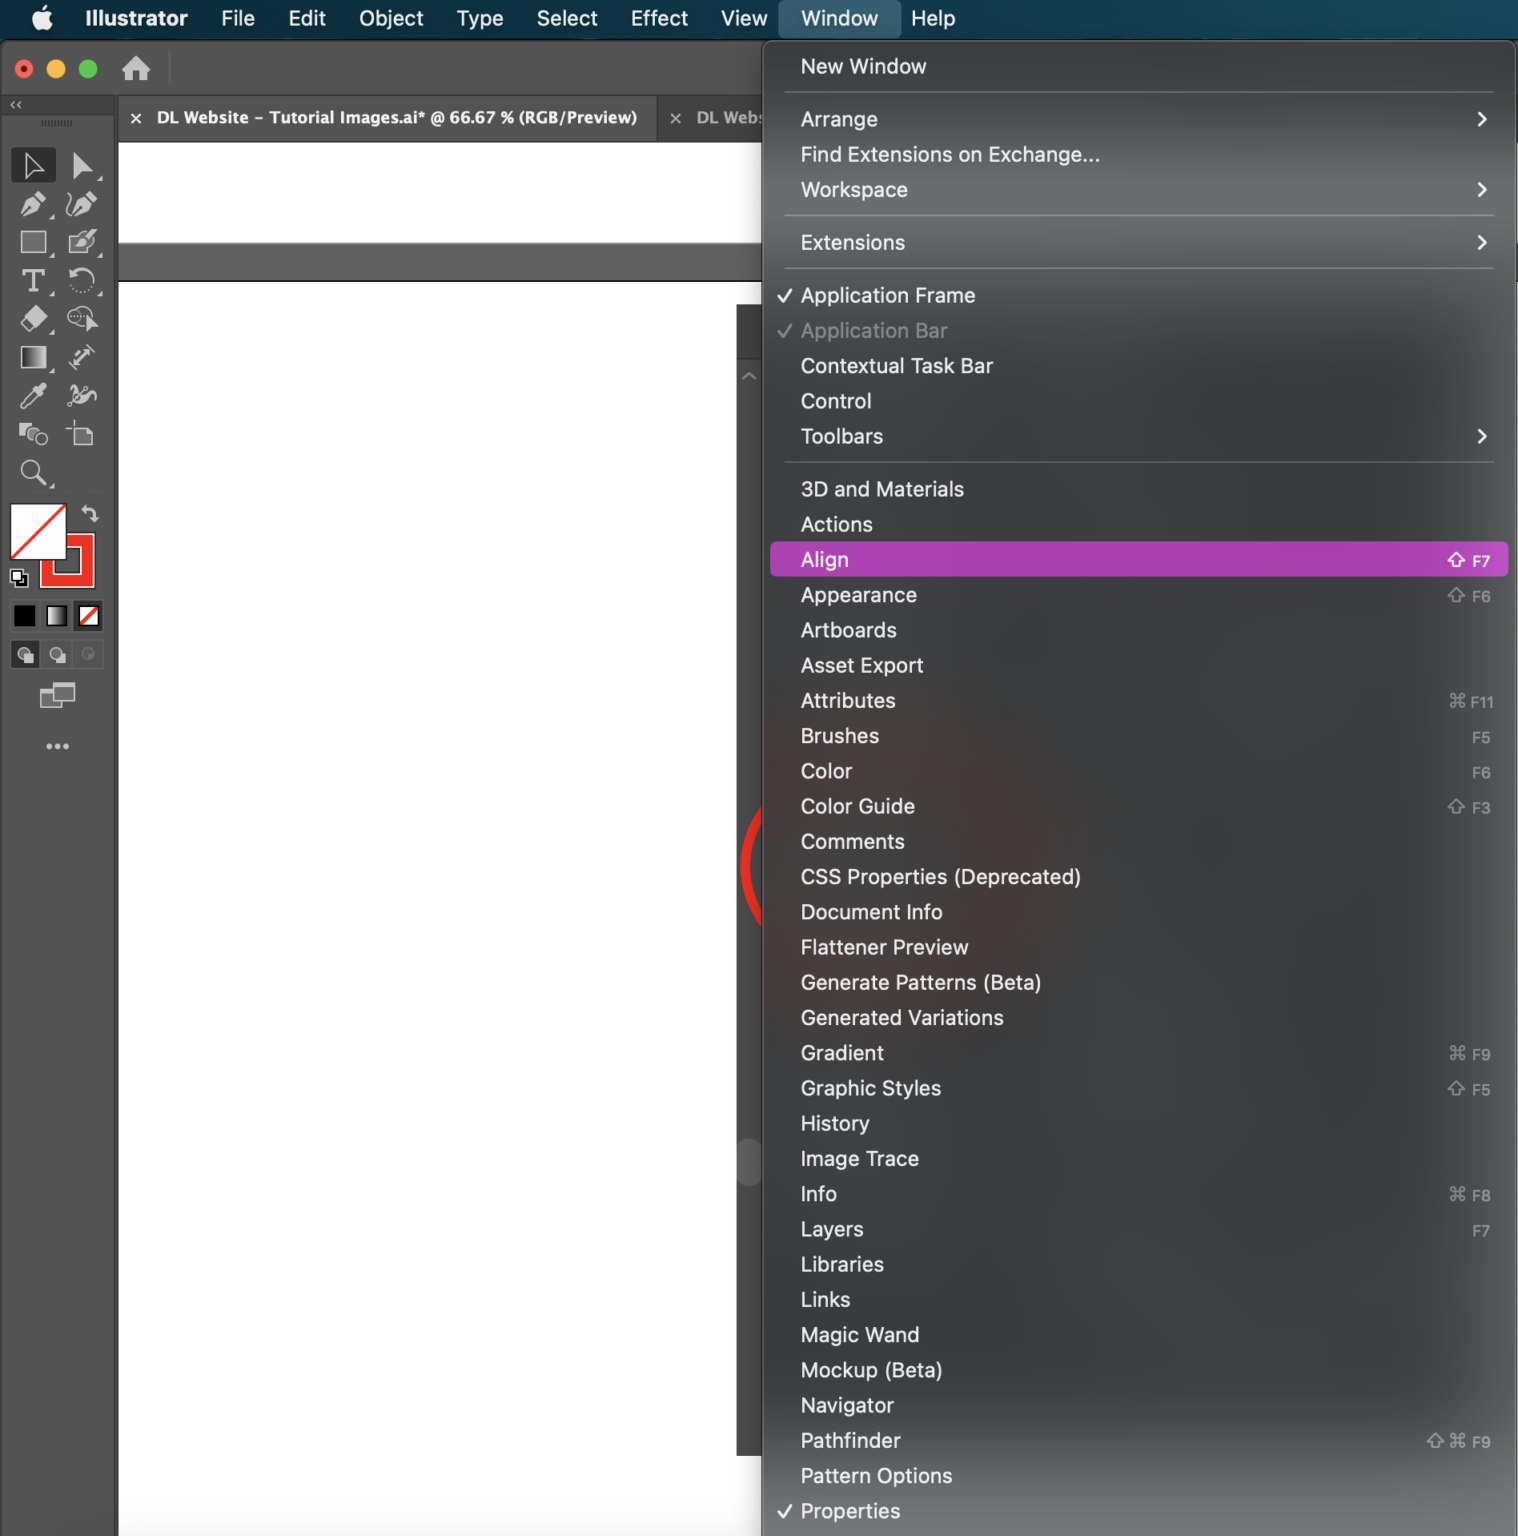Click Find Extensions on Exchange

(x=949, y=154)
